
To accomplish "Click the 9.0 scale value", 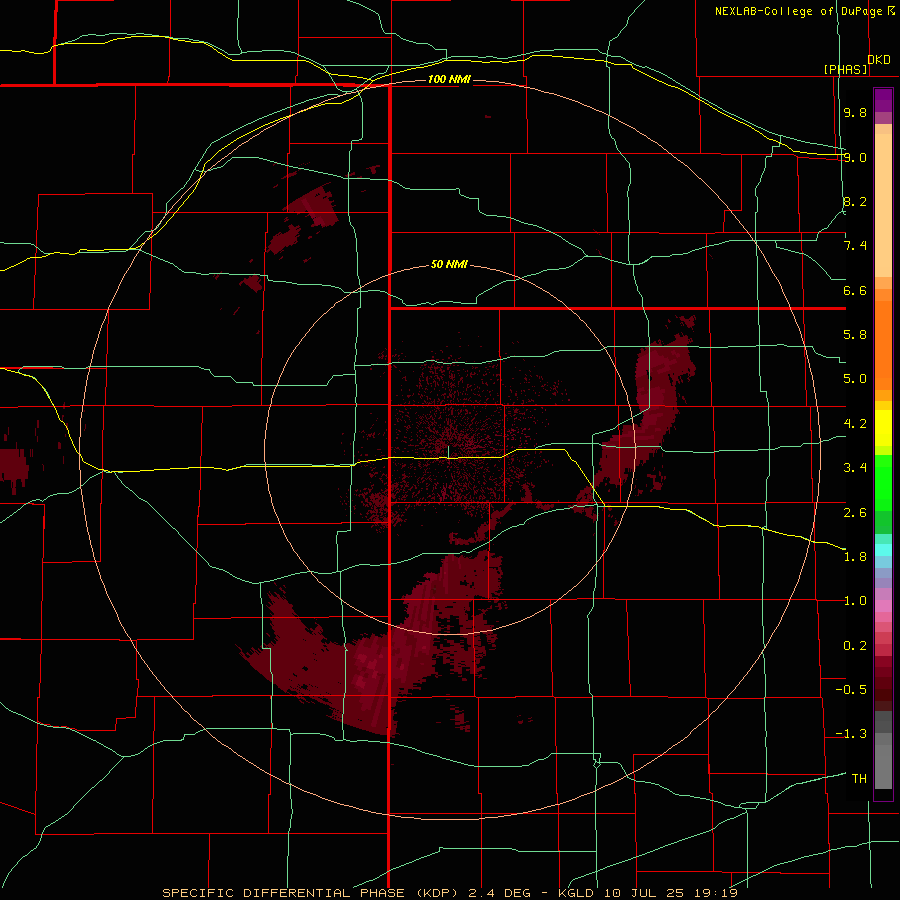I will [x=855, y=157].
